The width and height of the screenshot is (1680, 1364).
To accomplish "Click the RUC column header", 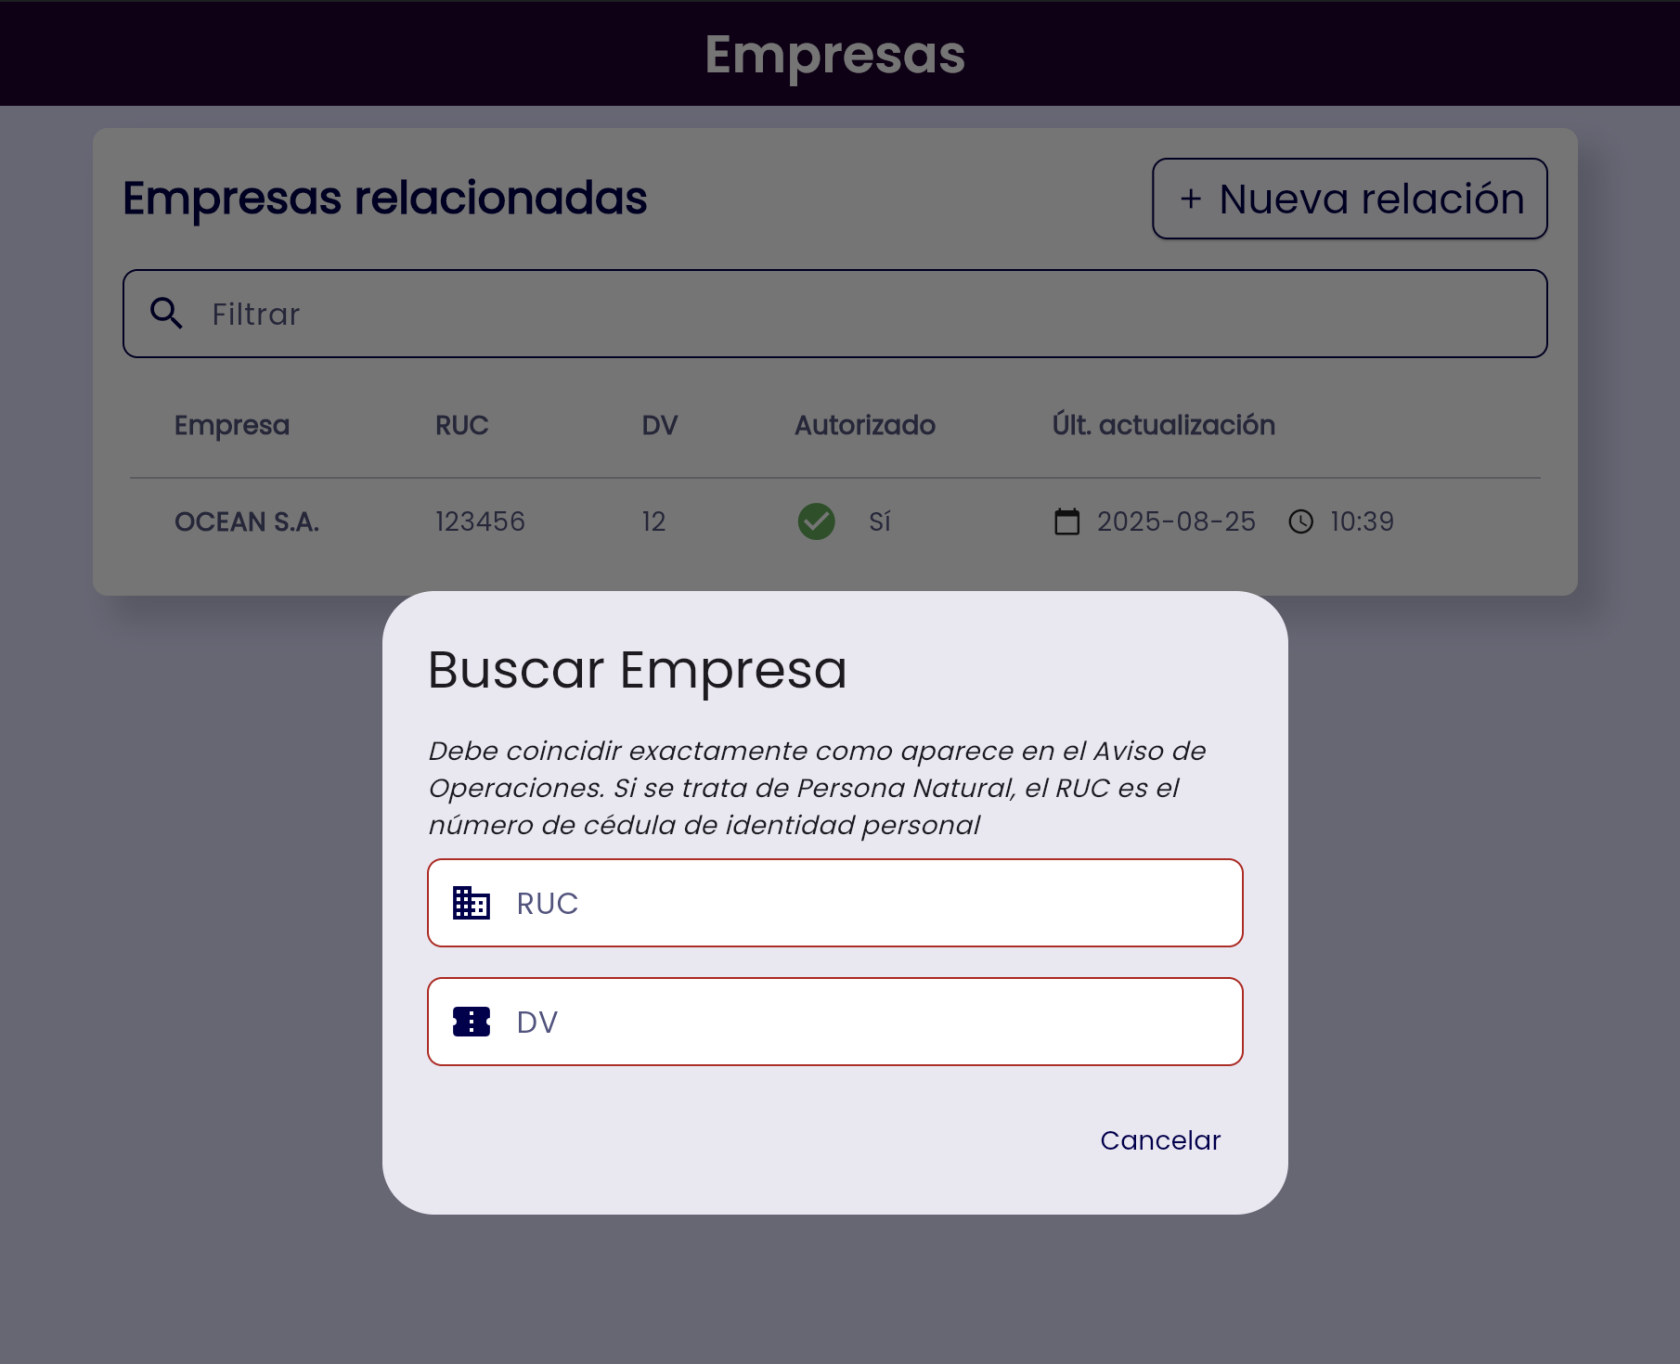I will [x=462, y=425].
